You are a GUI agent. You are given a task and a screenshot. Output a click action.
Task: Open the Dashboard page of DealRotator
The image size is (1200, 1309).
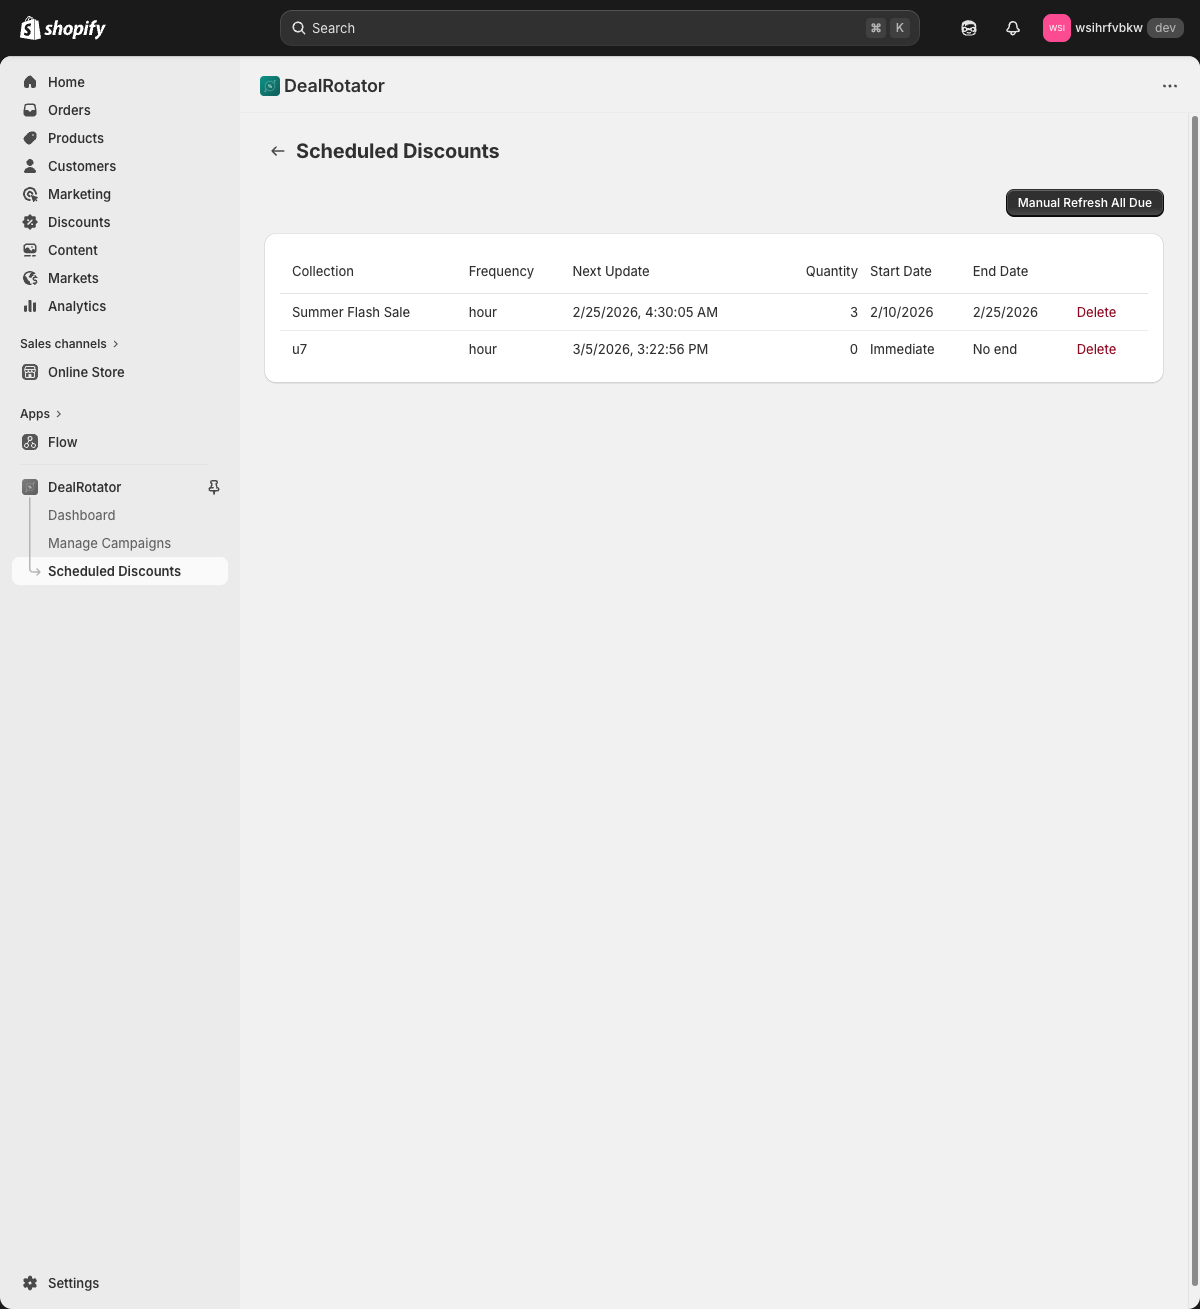(x=81, y=515)
